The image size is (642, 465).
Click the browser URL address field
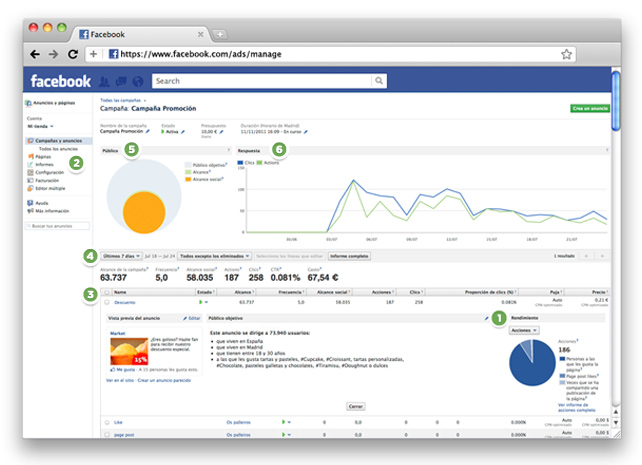click(330, 54)
